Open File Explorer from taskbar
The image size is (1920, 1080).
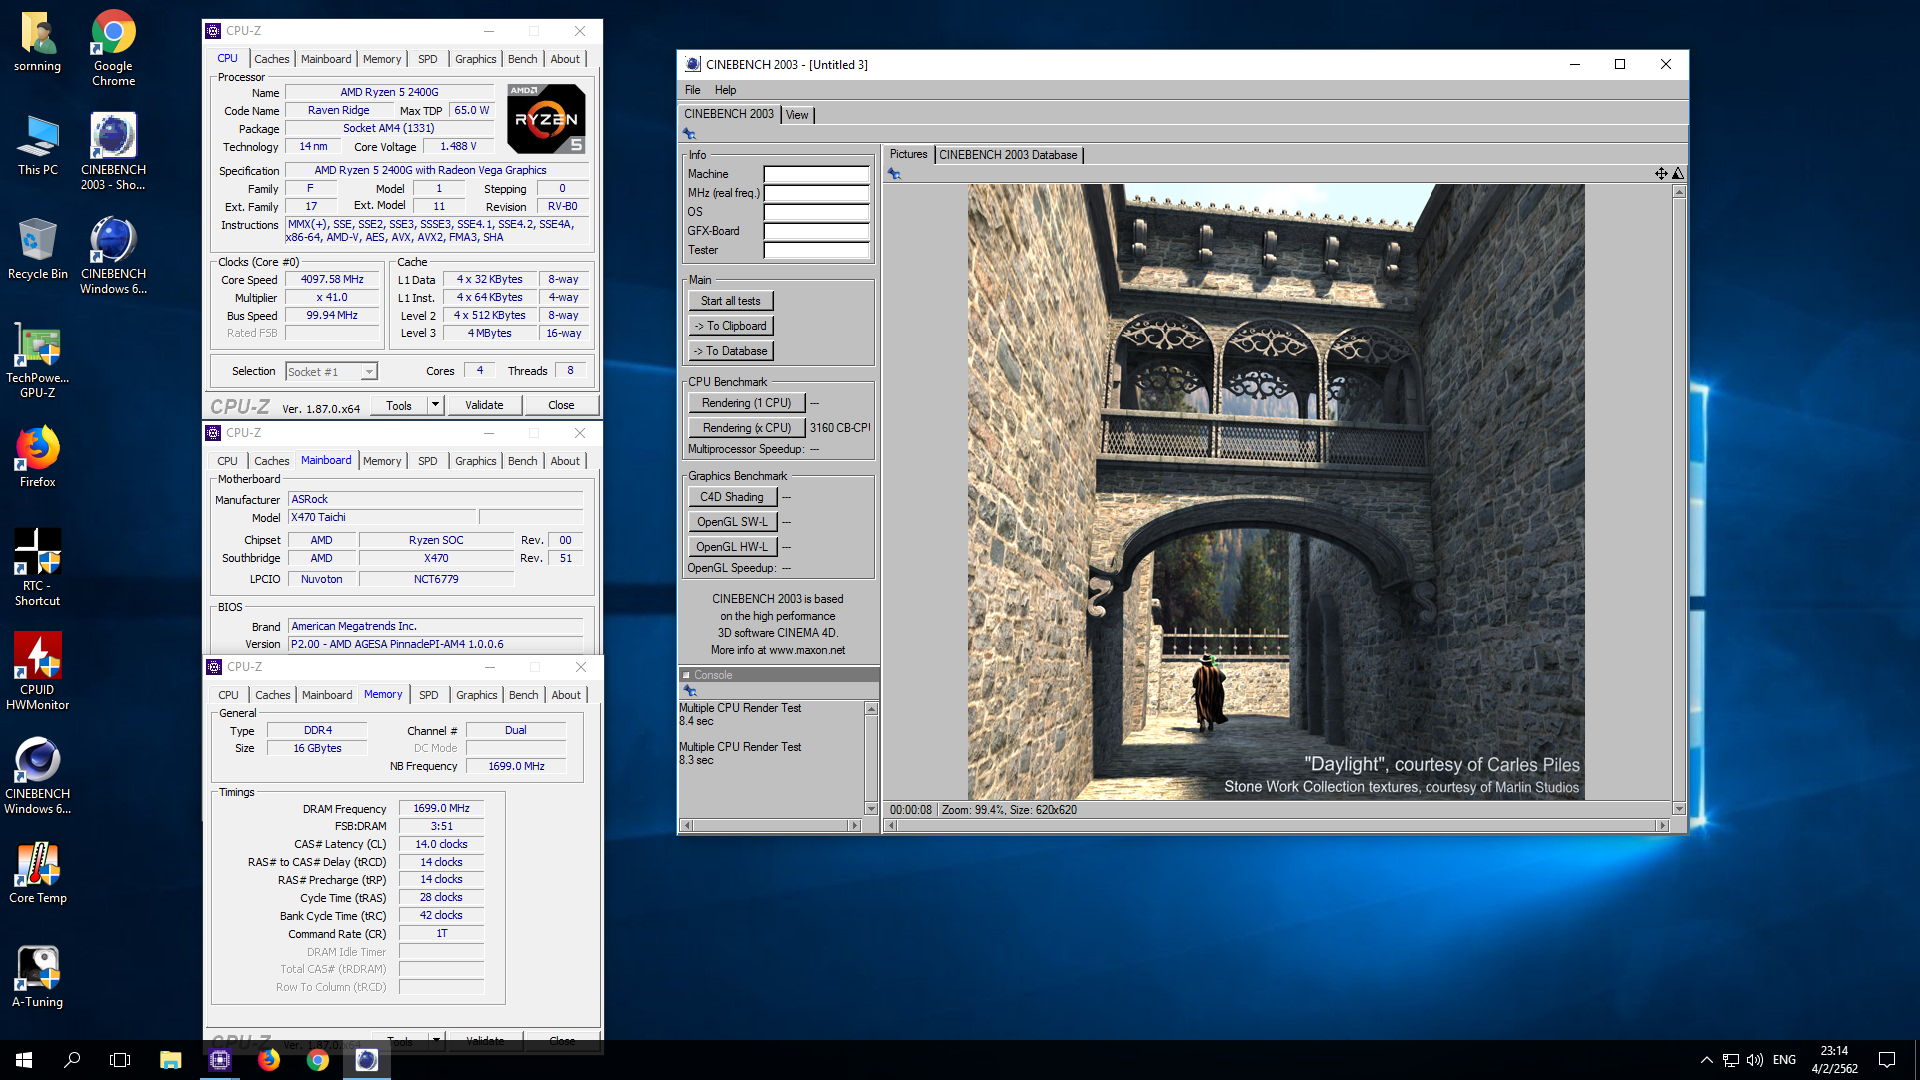pos(170,1060)
